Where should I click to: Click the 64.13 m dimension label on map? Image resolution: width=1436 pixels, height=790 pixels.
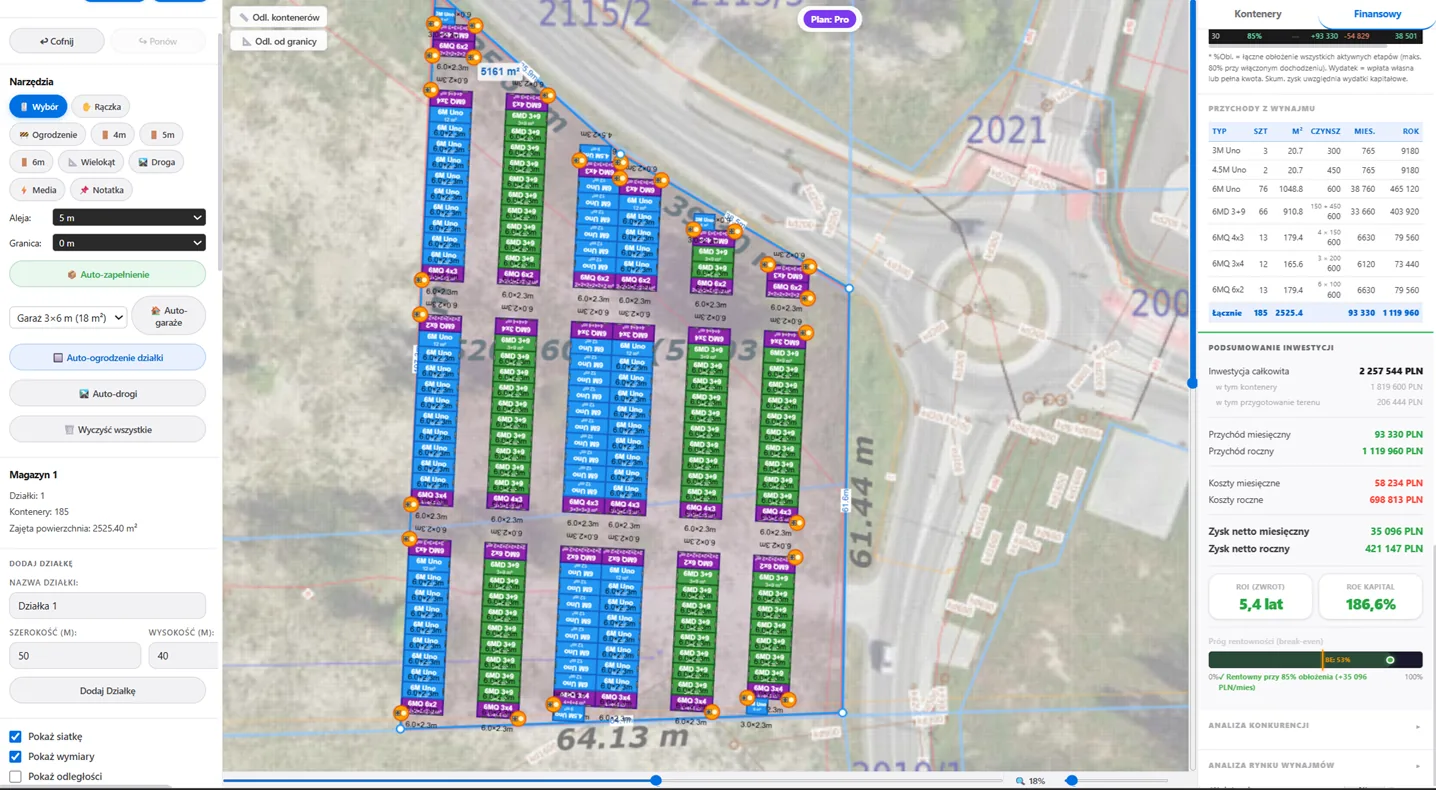tap(622, 739)
